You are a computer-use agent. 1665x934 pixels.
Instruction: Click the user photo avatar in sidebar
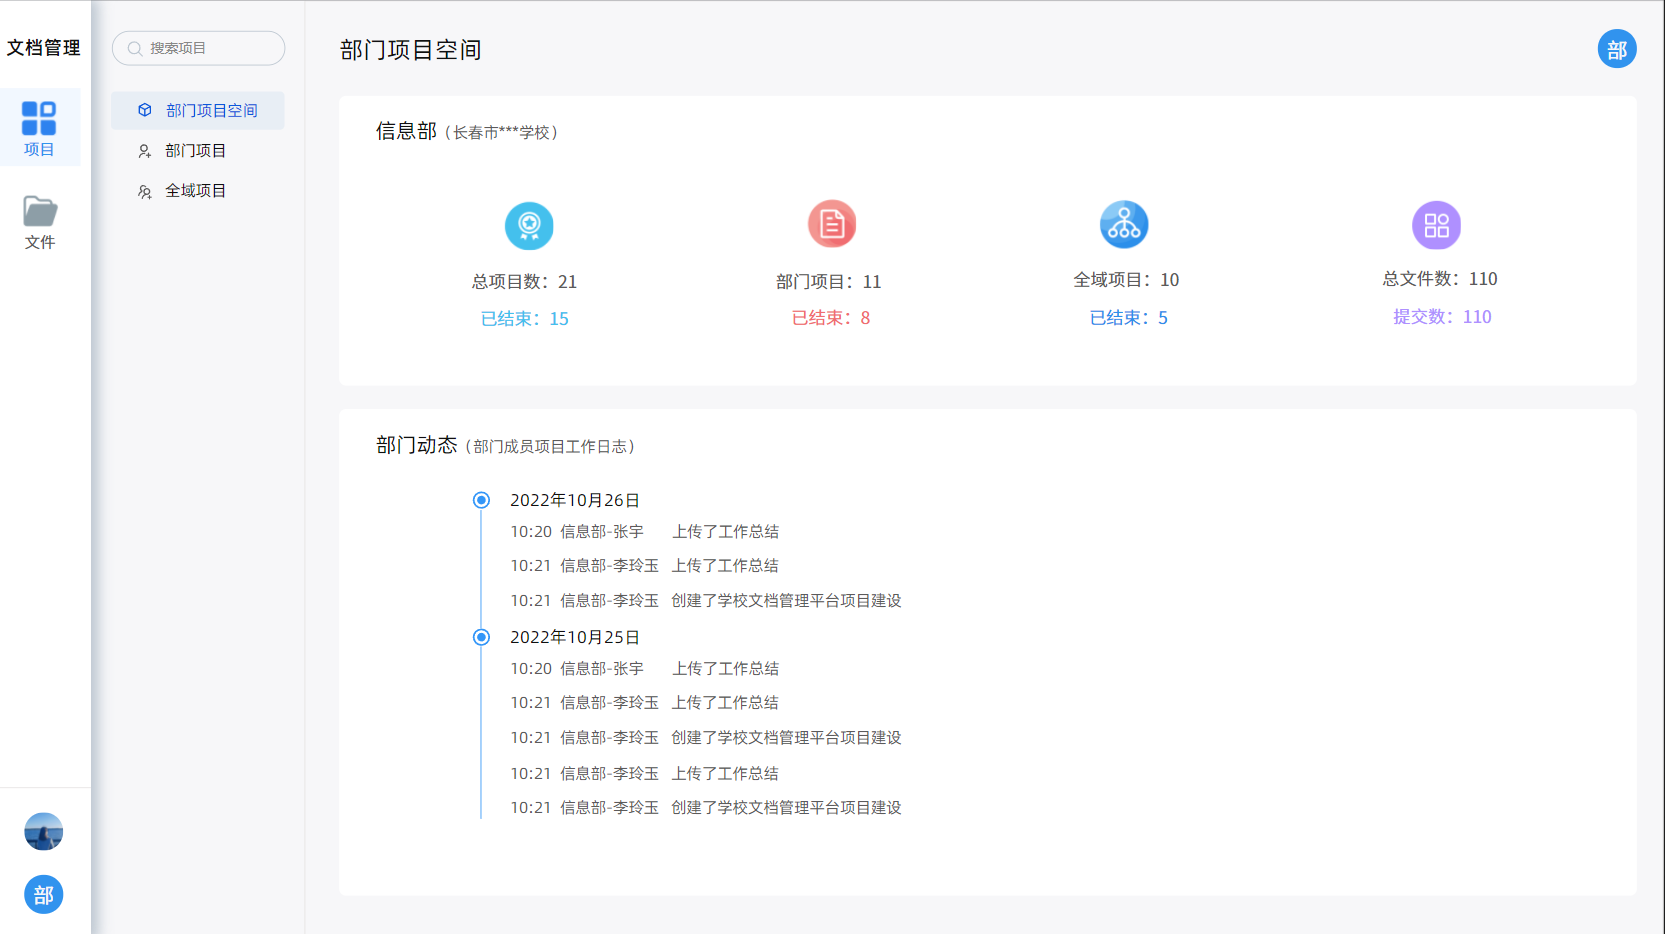click(43, 831)
